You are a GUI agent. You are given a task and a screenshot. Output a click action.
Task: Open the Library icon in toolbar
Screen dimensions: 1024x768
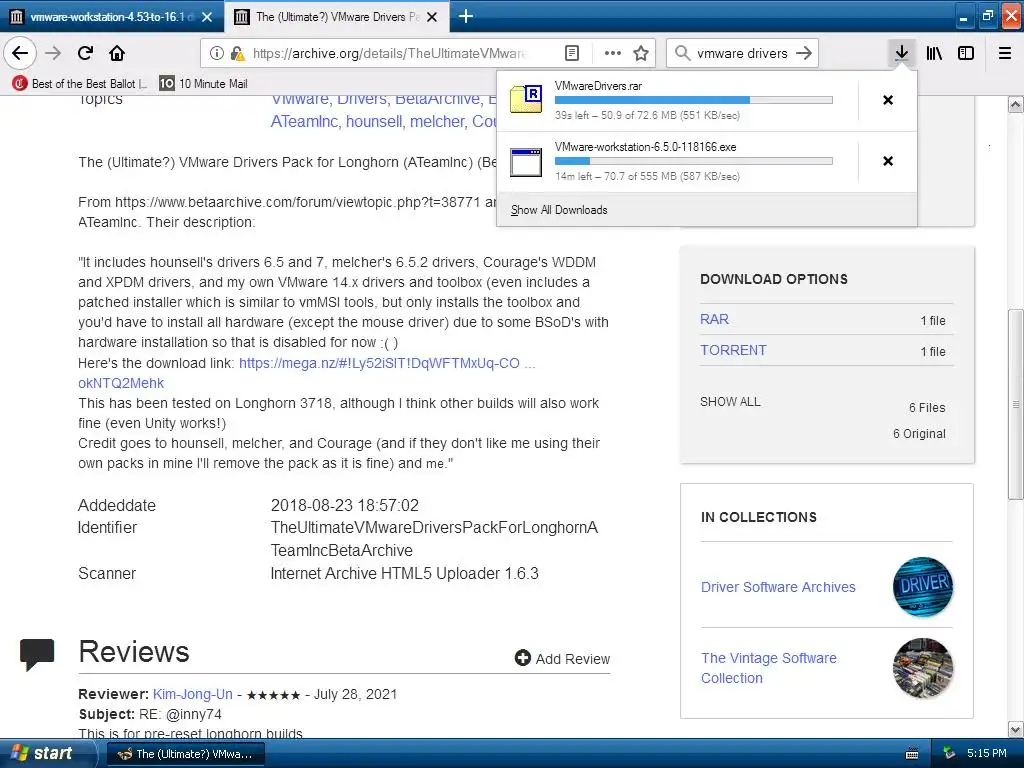tap(934, 53)
